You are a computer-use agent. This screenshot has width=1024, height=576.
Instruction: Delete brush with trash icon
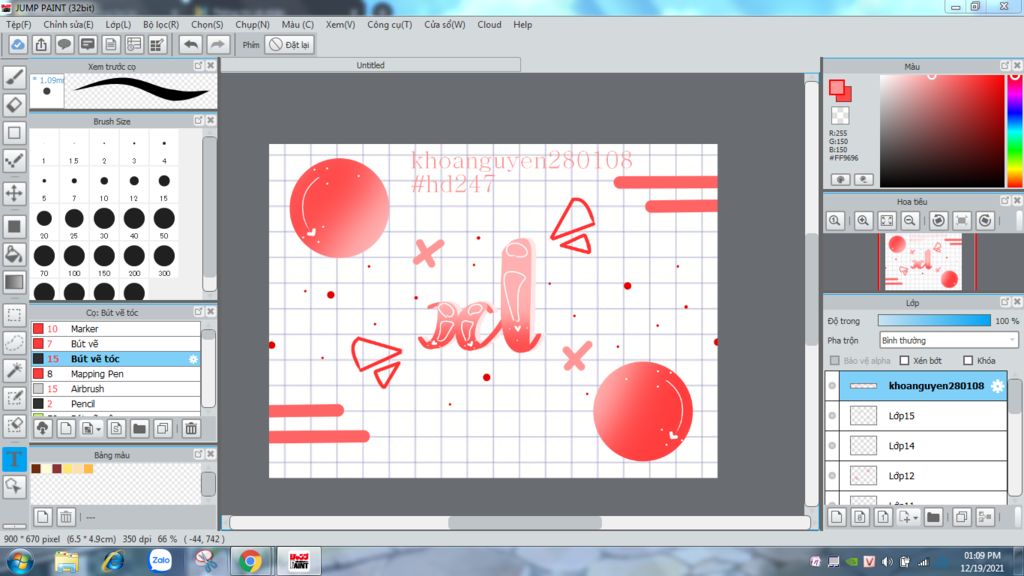191,428
